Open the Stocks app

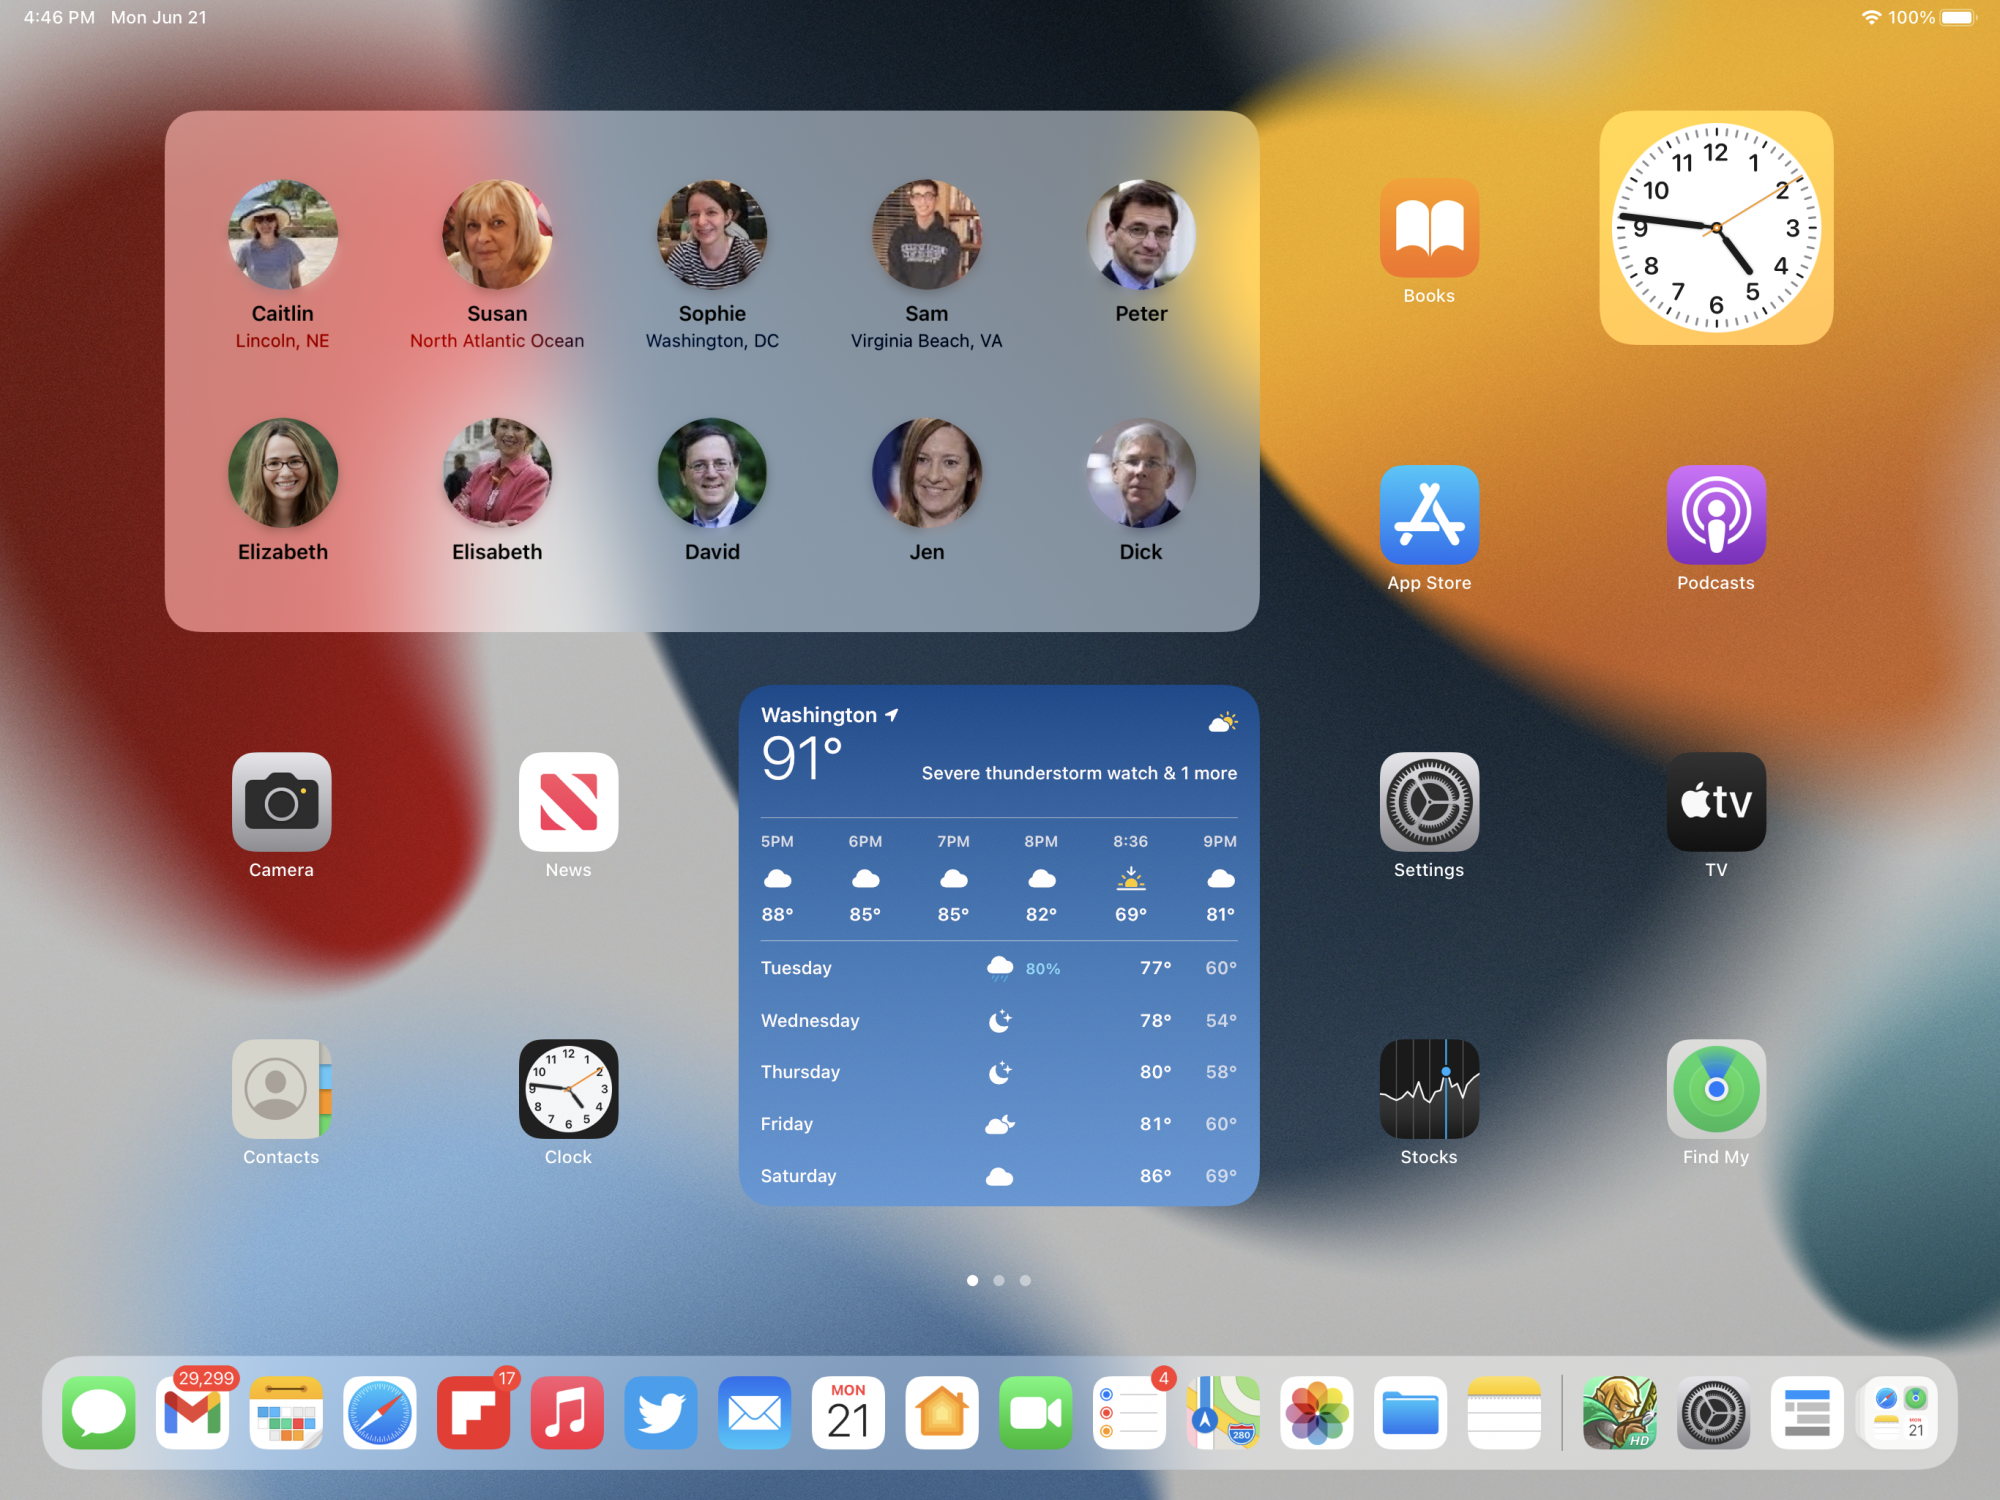tap(1428, 1088)
